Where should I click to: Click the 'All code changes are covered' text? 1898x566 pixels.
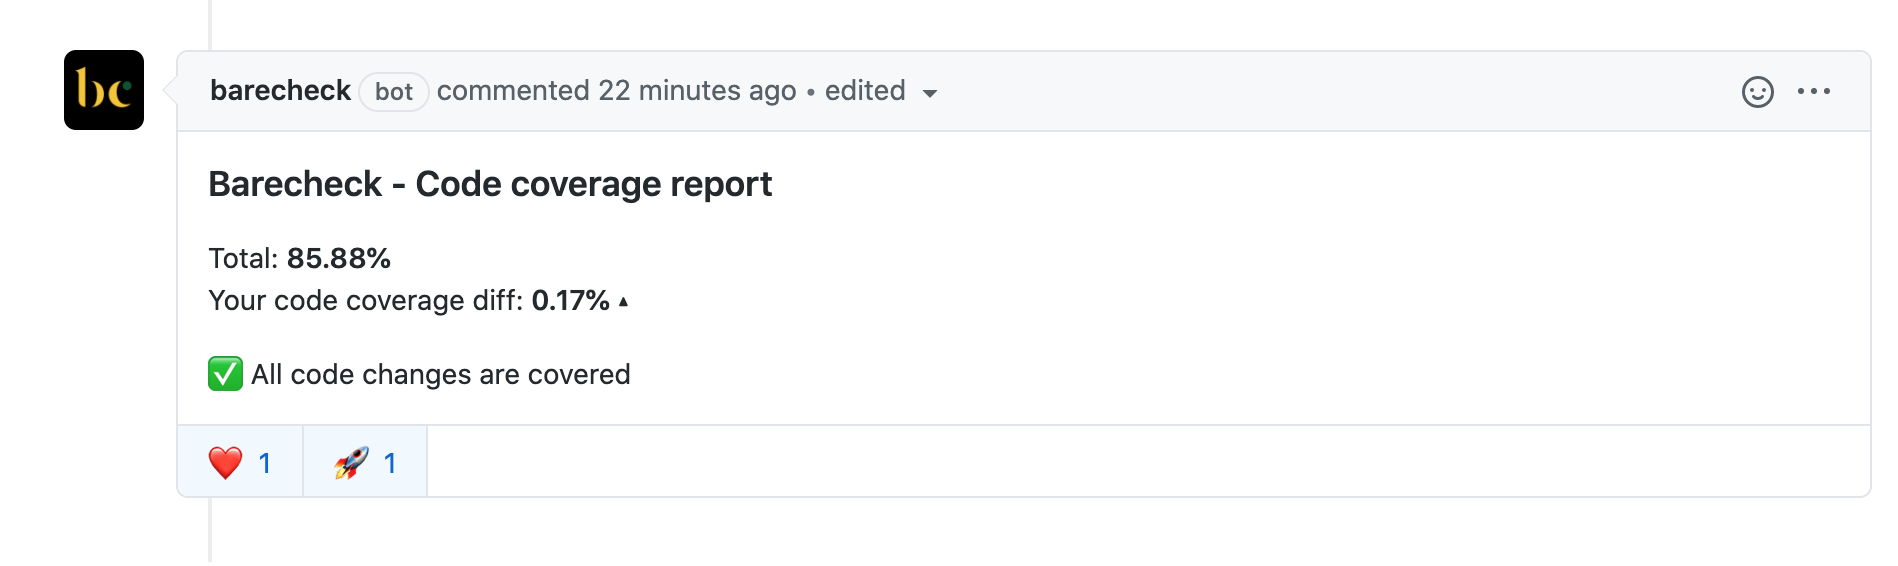click(441, 375)
